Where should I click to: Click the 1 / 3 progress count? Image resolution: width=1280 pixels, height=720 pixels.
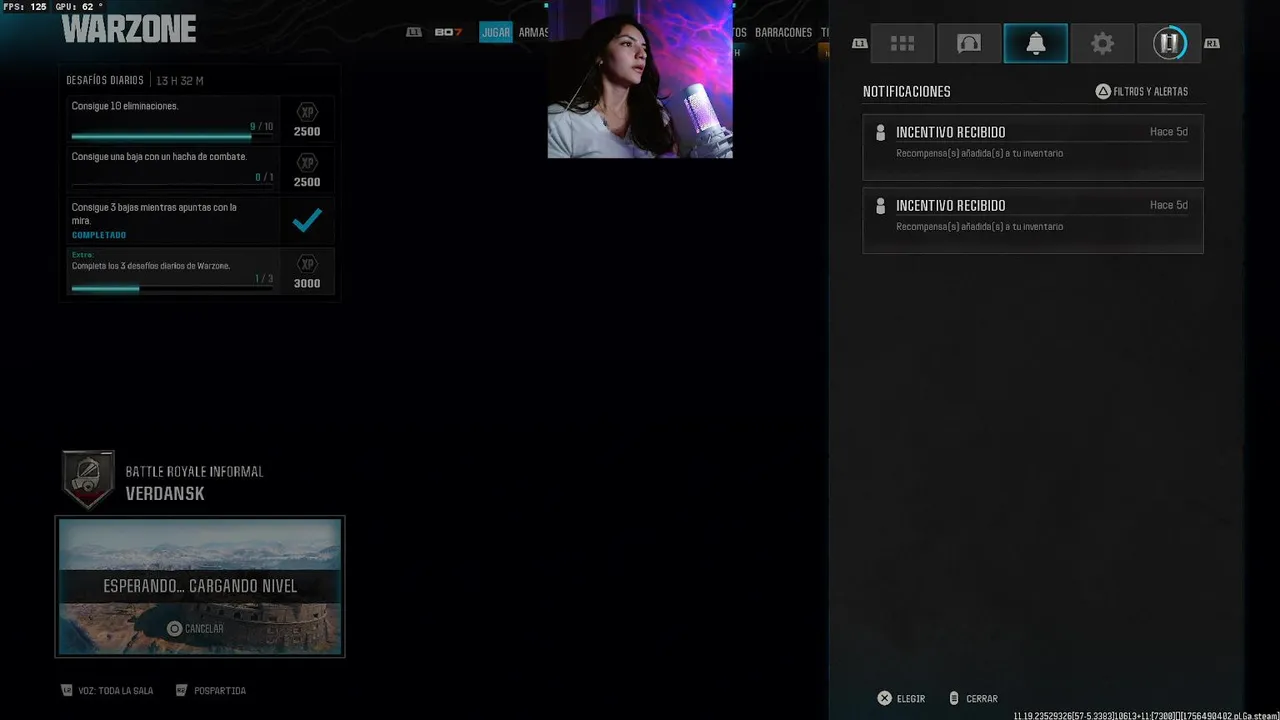pyautogui.click(x=264, y=279)
